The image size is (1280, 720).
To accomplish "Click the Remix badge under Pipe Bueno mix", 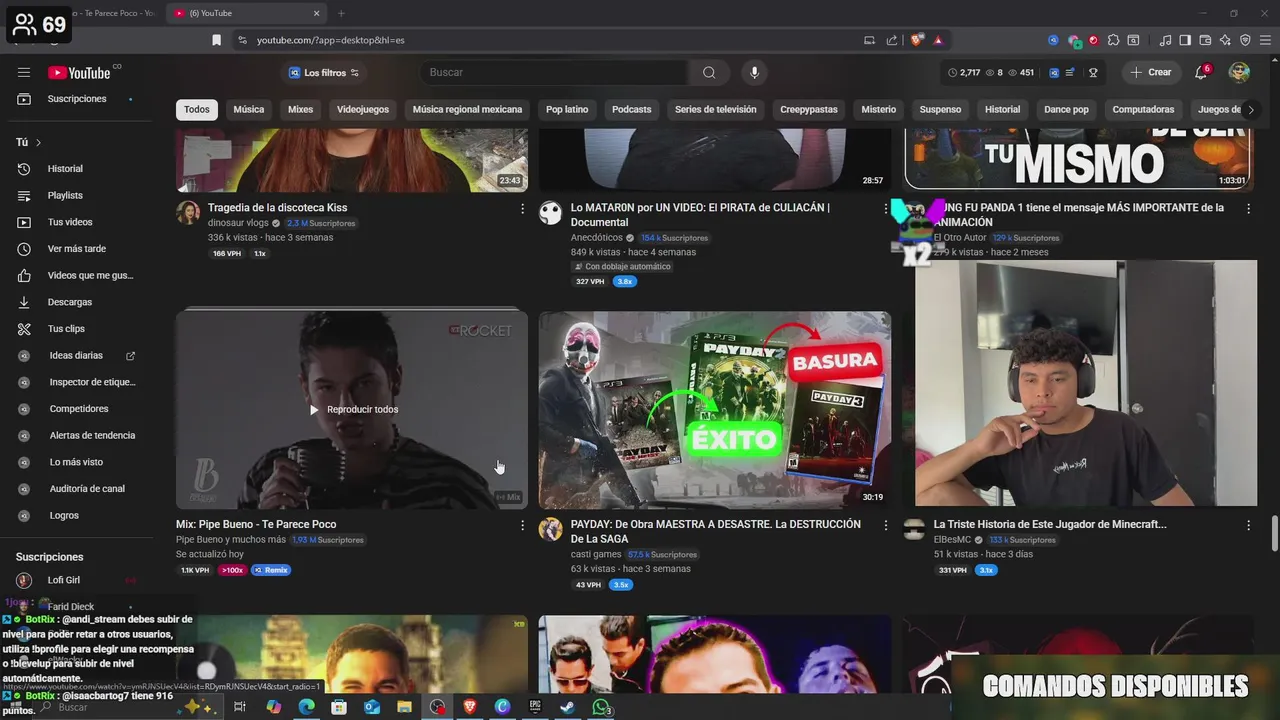I will (x=271, y=570).
